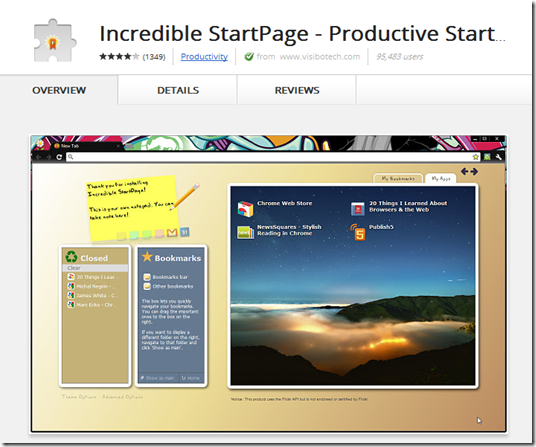
Task: Pick the yellow note color swatch
Action: click(x=121, y=235)
